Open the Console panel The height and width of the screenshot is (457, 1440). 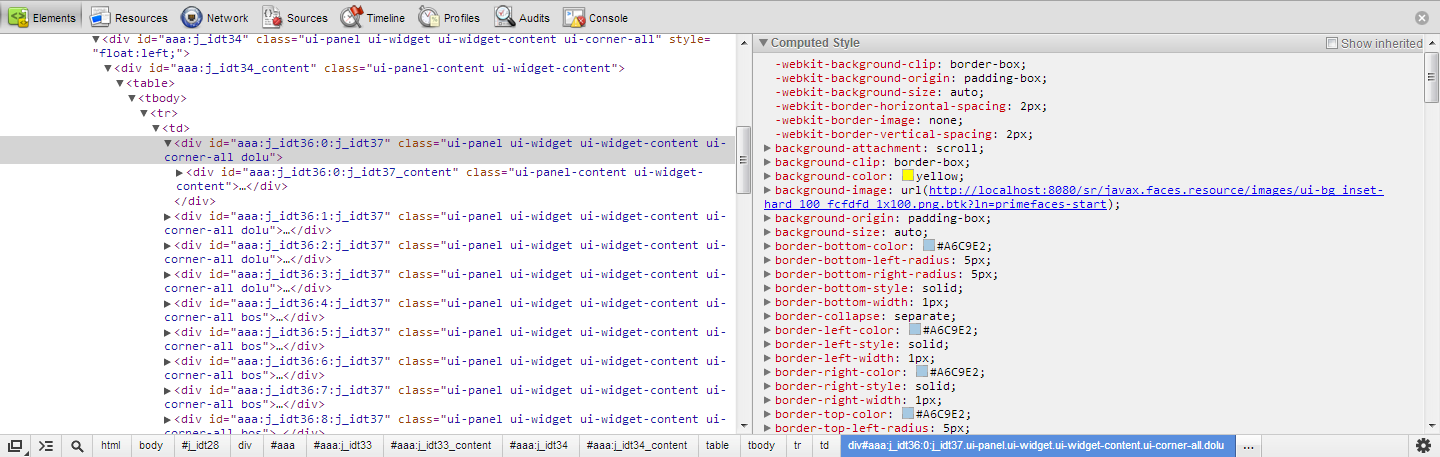coord(596,17)
